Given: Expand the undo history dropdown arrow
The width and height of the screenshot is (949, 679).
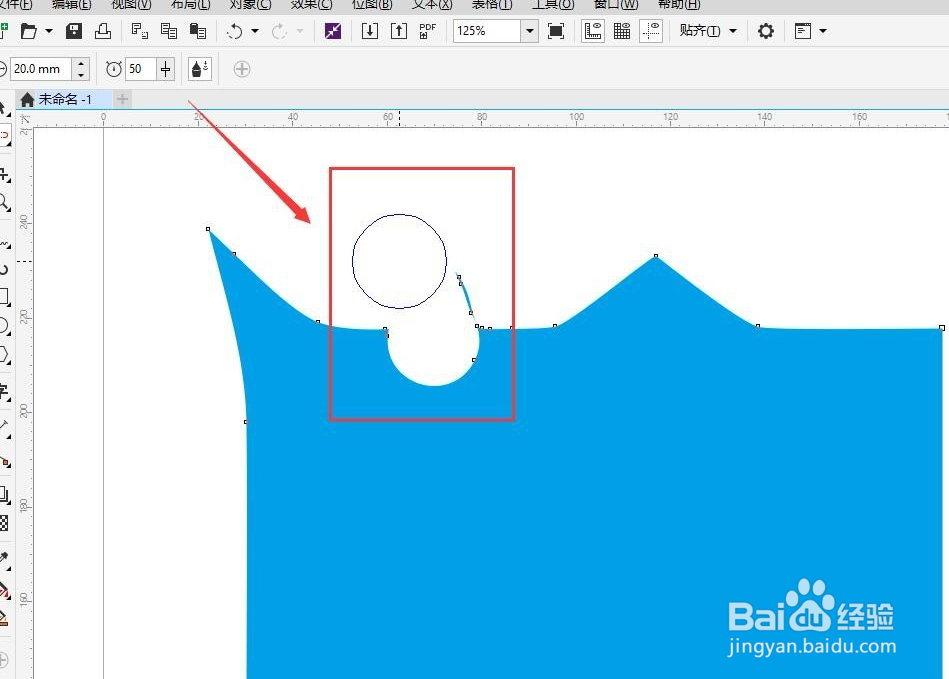Looking at the screenshot, I should click(x=255, y=31).
